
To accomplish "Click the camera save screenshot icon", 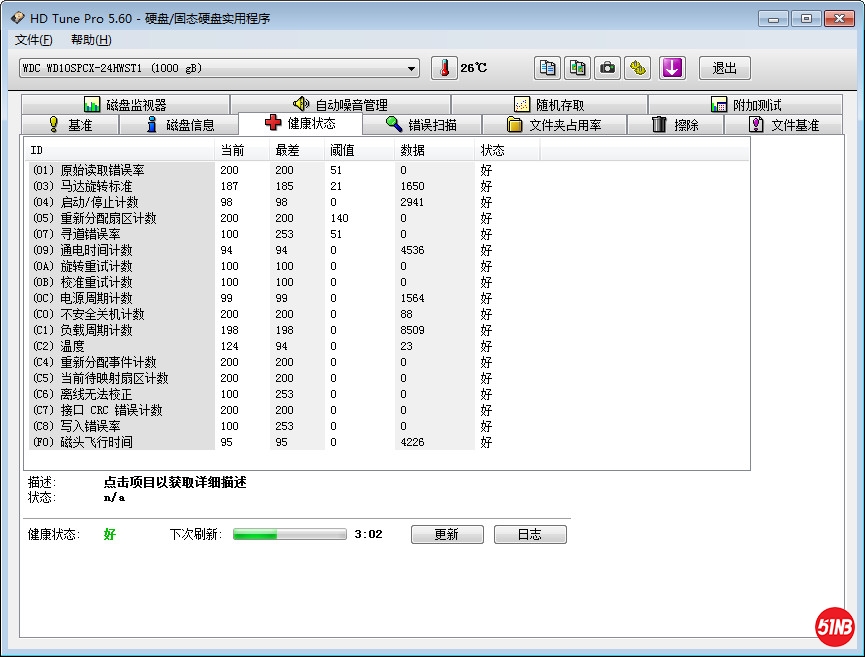I will [x=607, y=68].
